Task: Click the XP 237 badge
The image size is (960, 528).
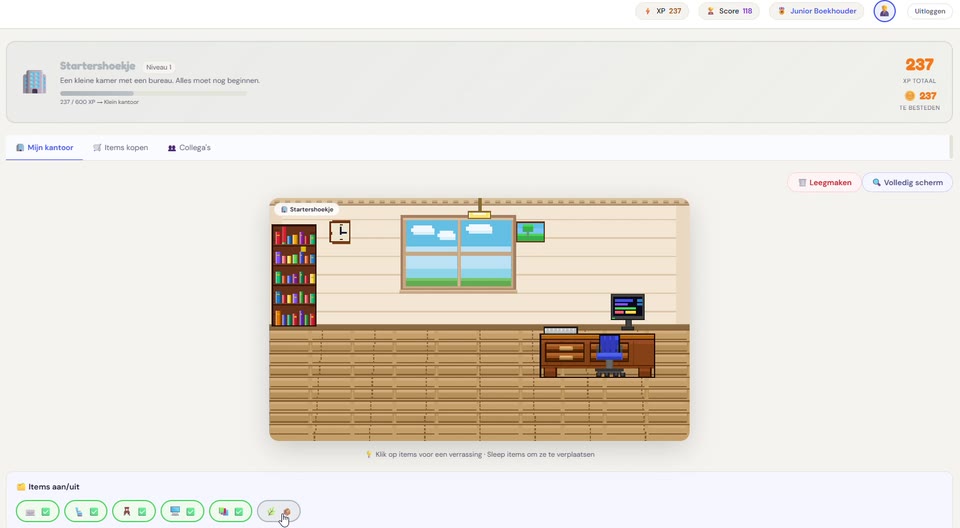Action: click(x=662, y=11)
